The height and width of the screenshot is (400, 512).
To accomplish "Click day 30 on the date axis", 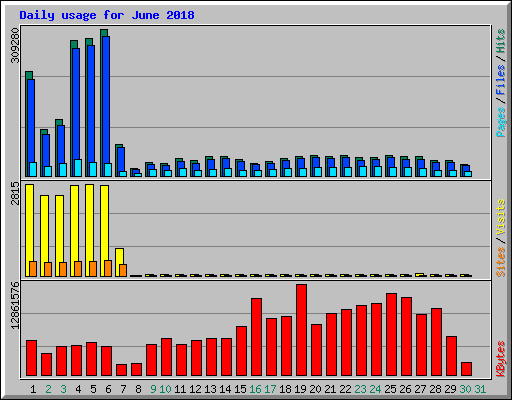I will pos(465,389).
